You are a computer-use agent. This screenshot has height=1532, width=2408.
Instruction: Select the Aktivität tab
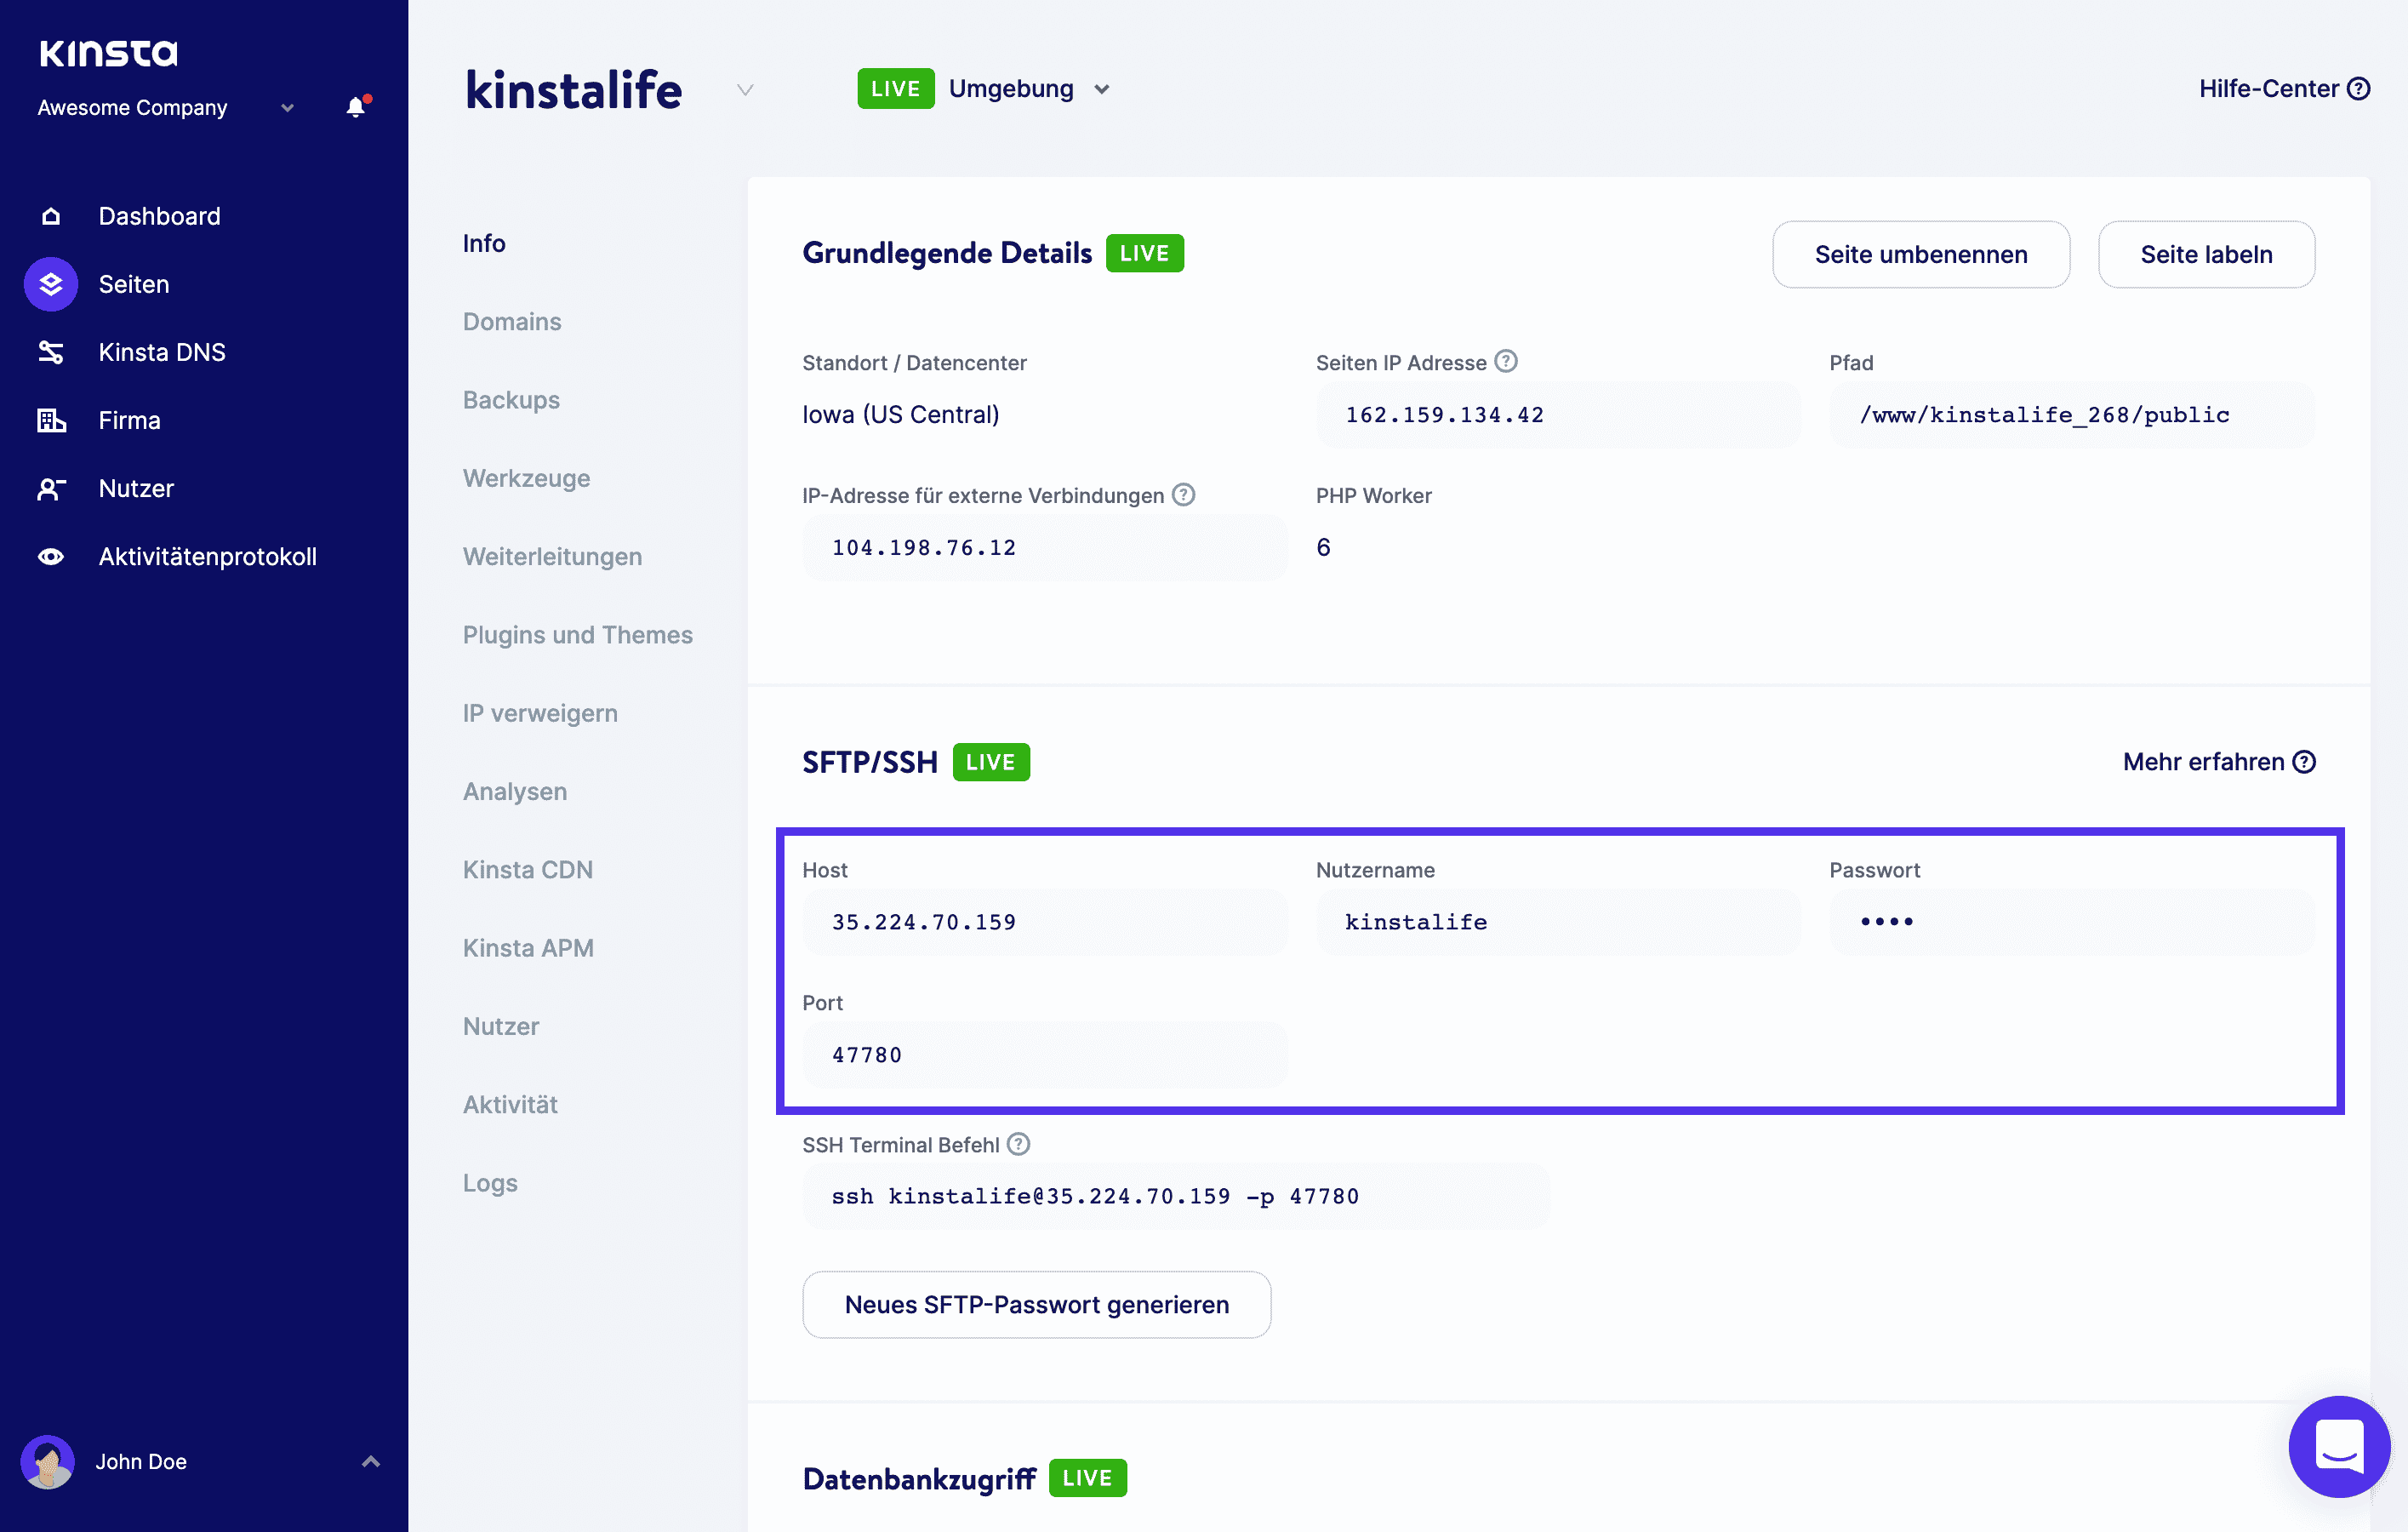(510, 1104)
